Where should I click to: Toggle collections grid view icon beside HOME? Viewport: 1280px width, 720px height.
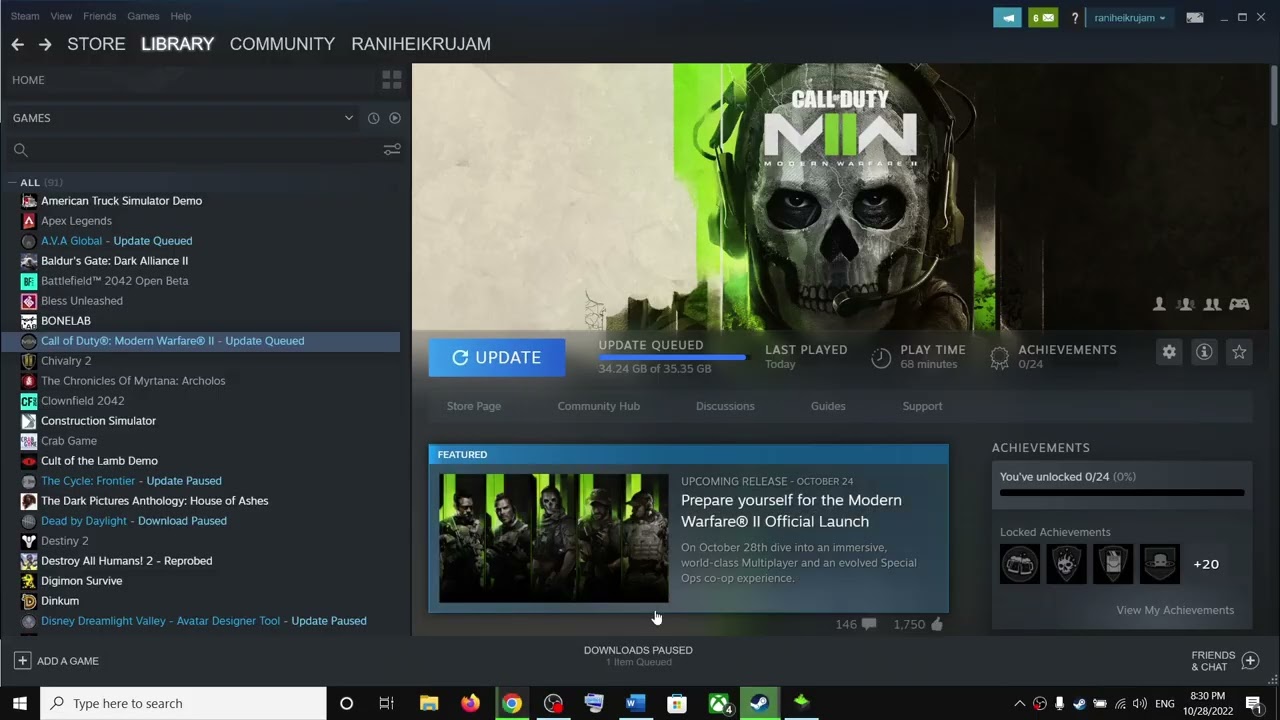tap(392, 80)
